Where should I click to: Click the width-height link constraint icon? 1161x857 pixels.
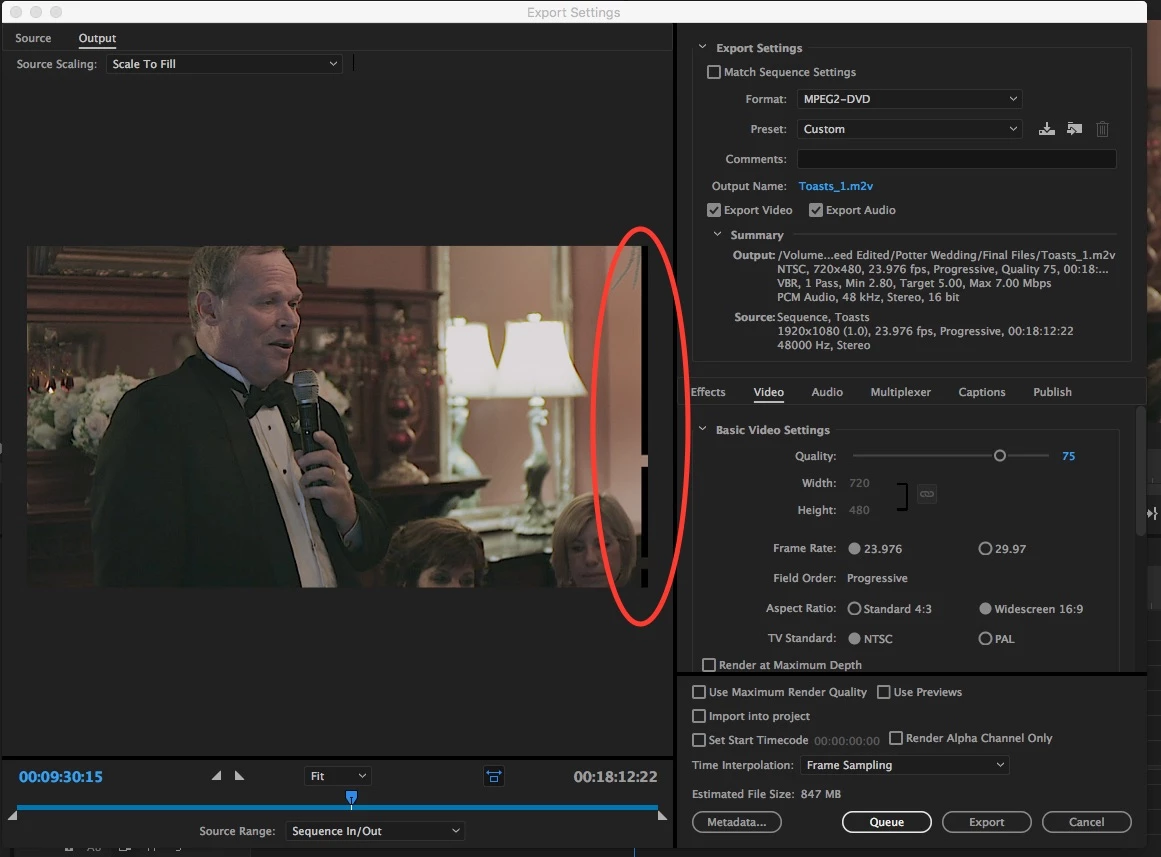(x=926, y=494)
